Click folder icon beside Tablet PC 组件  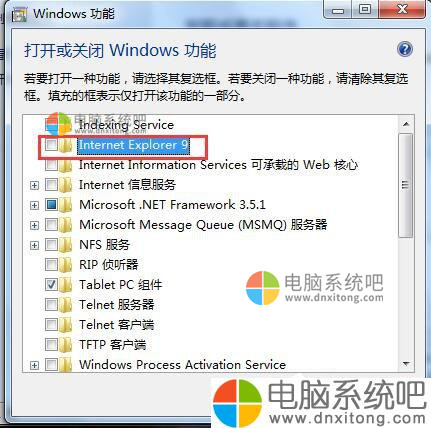pos(66,285)
